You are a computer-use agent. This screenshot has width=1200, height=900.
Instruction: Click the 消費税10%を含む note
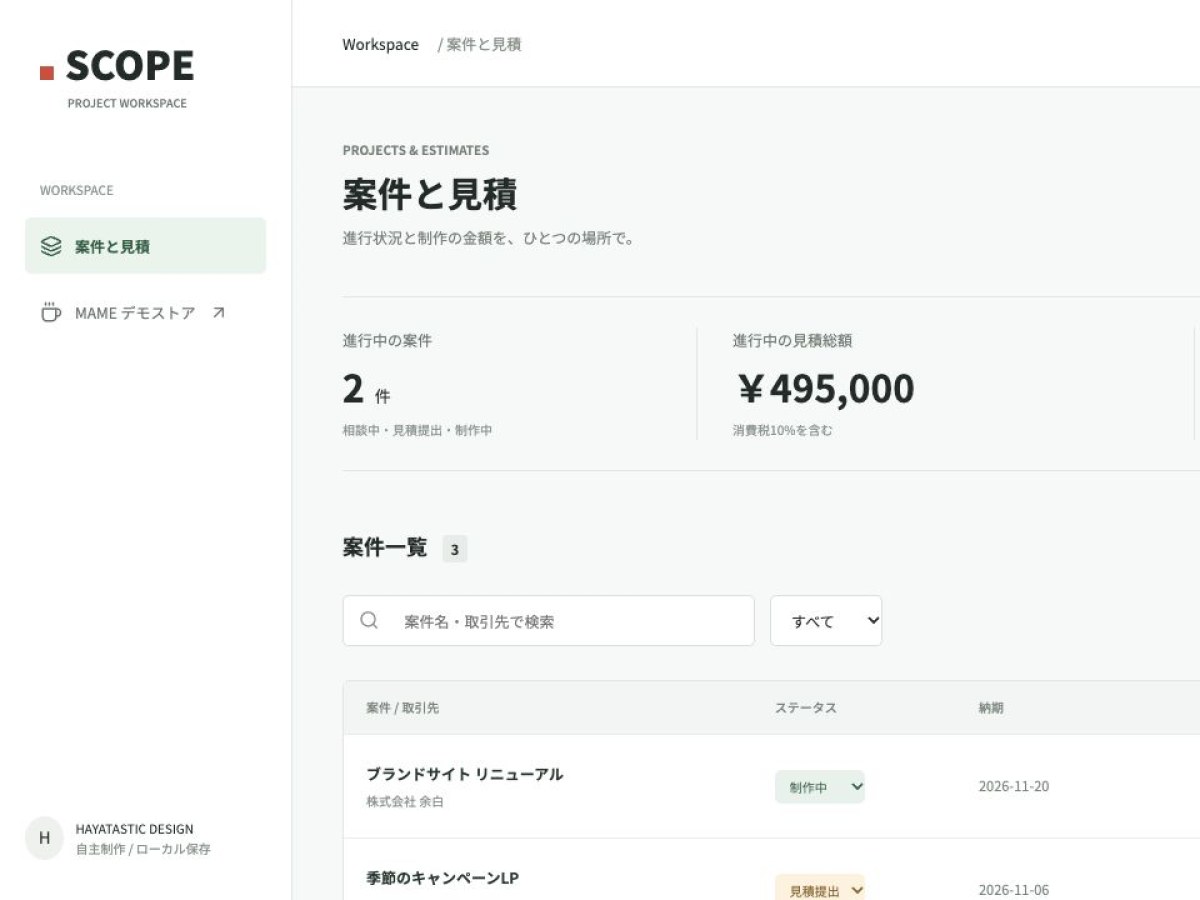[x=782, y=431]
